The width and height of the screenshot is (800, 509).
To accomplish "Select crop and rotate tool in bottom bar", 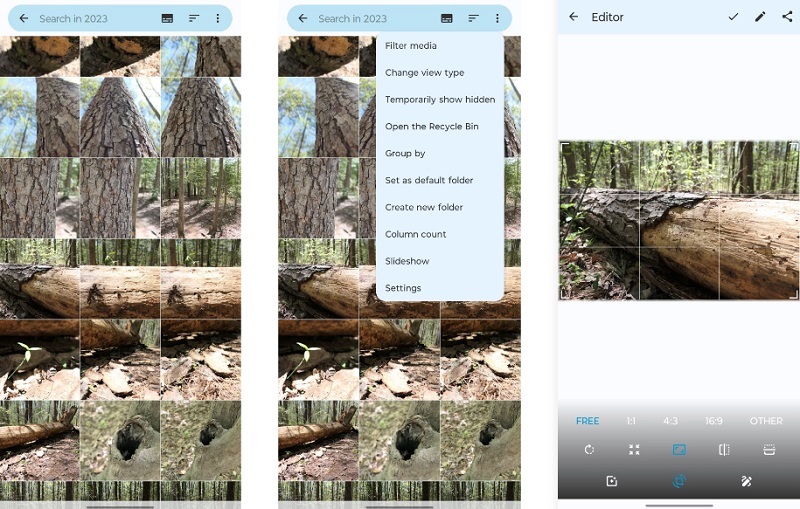I will [679, 481].
